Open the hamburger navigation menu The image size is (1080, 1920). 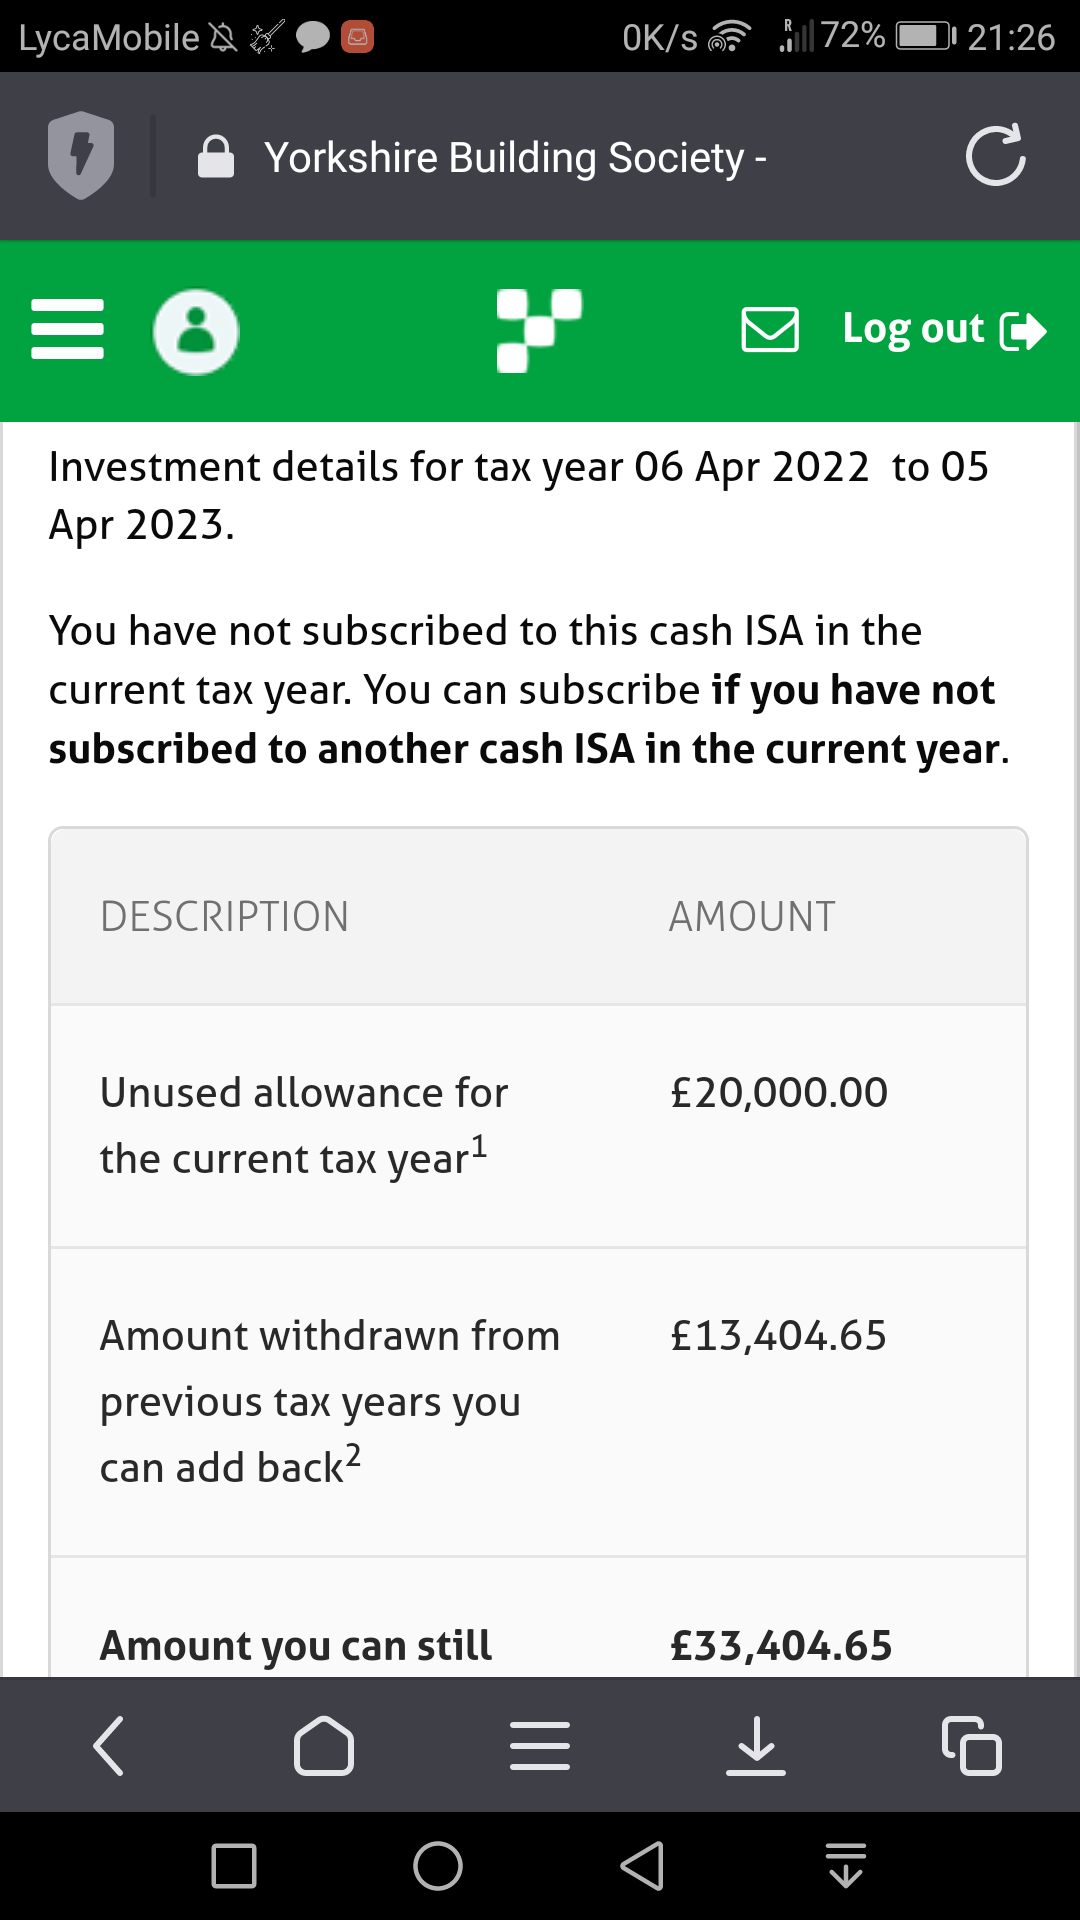pos(68,329)
